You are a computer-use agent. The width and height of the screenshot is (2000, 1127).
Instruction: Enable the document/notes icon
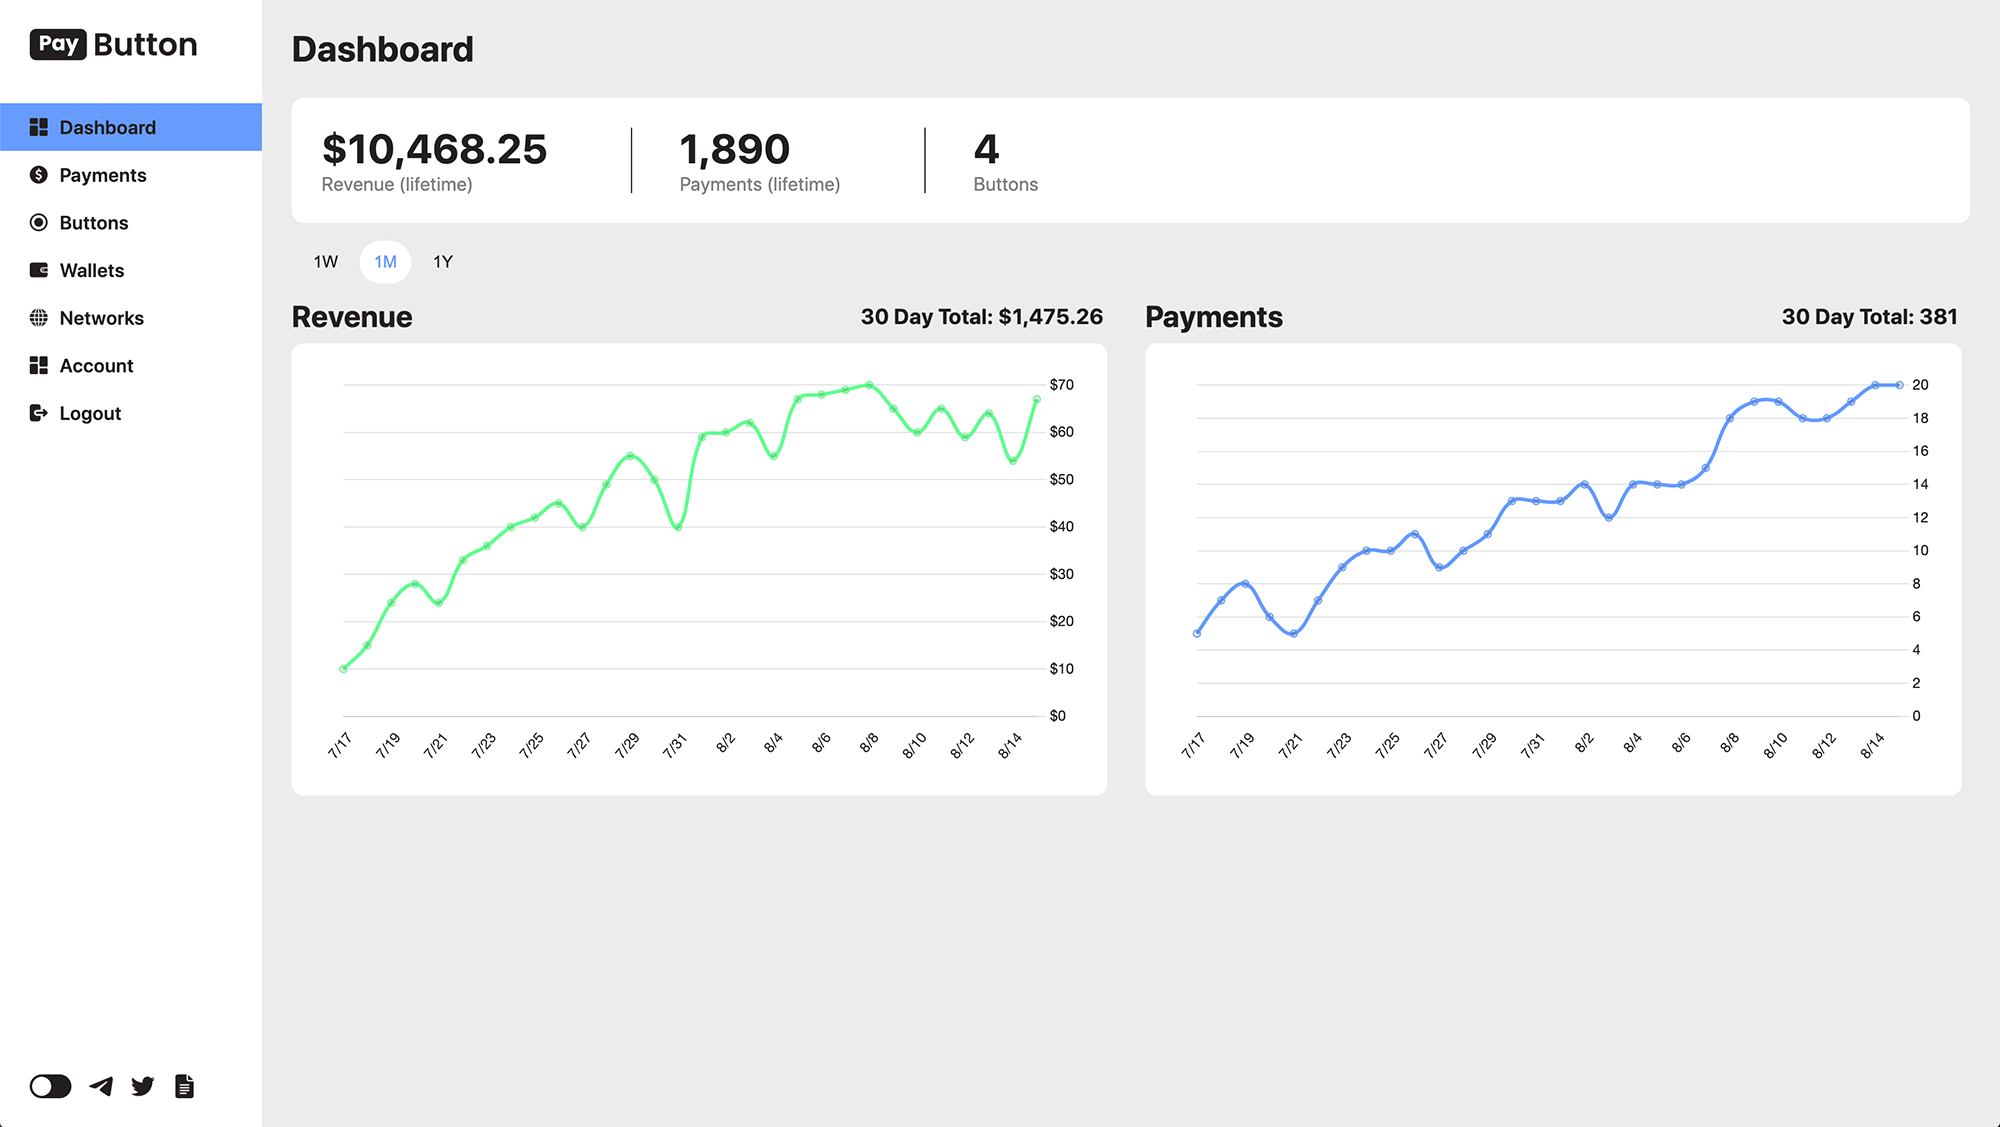[x=183, y=1086]
